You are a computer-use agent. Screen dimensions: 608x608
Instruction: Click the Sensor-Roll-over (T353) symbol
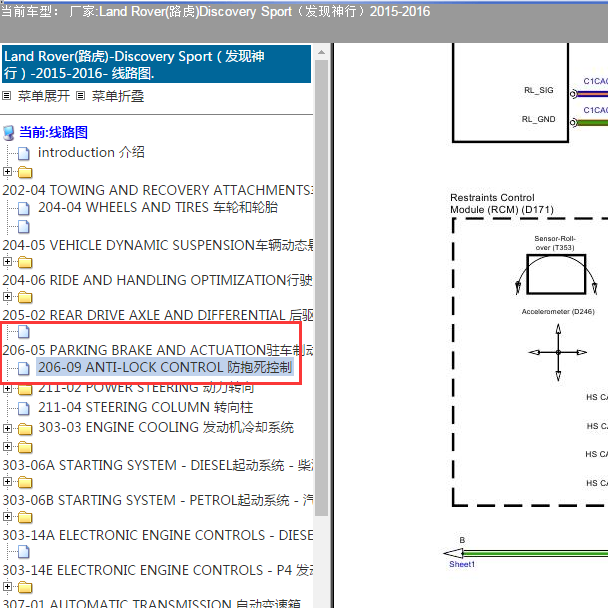coord(556,274)
